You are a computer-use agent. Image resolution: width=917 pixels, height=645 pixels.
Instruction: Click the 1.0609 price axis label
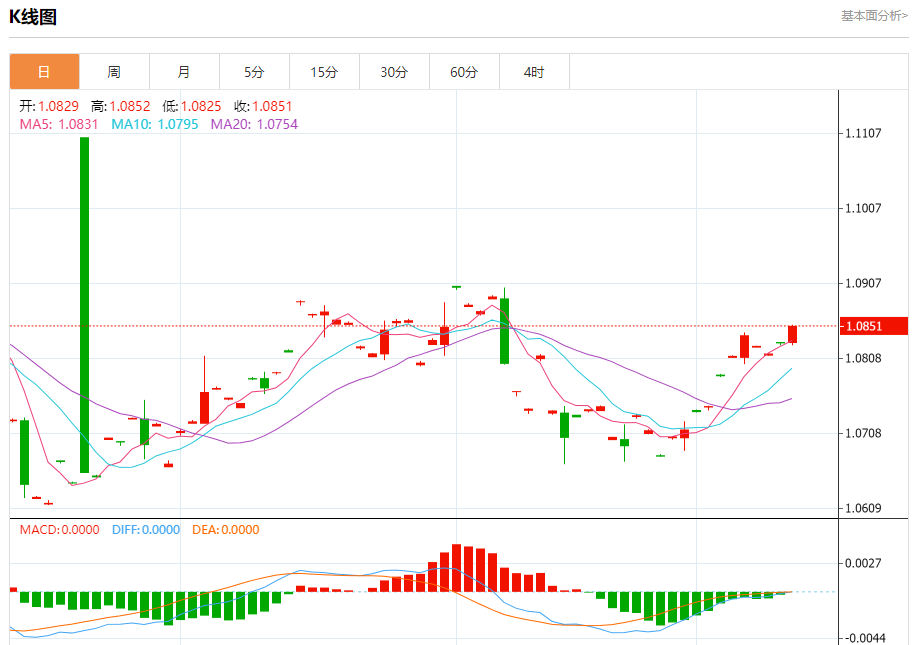[863, 508]
